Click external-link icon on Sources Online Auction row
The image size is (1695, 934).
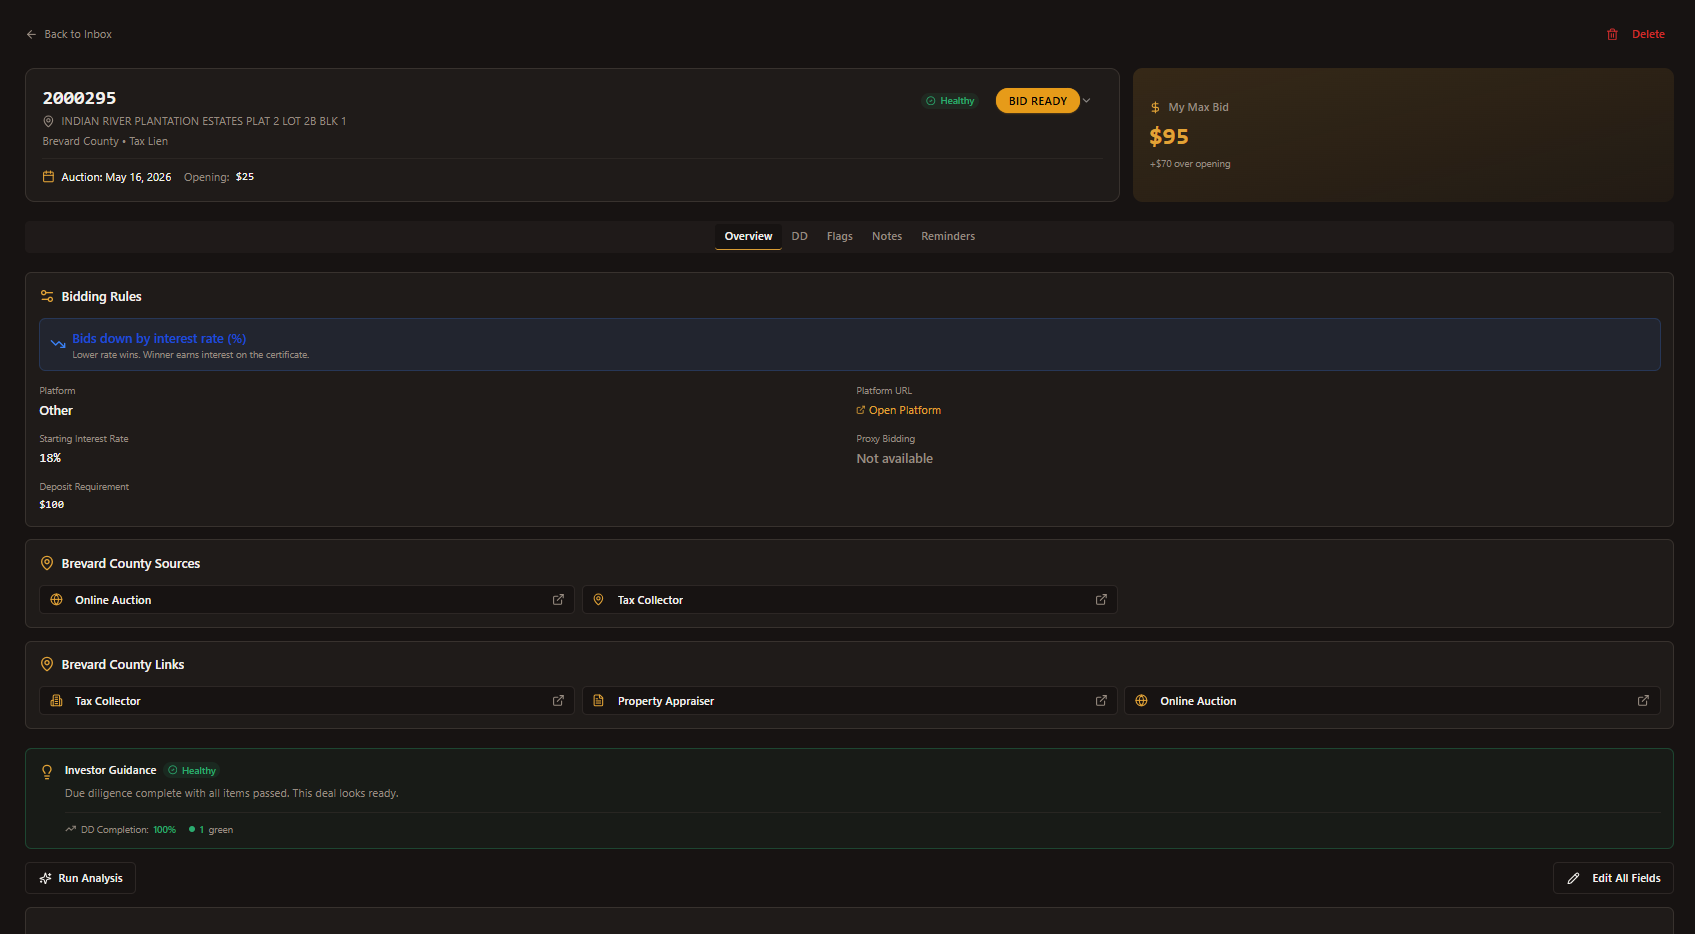(558, 600)
